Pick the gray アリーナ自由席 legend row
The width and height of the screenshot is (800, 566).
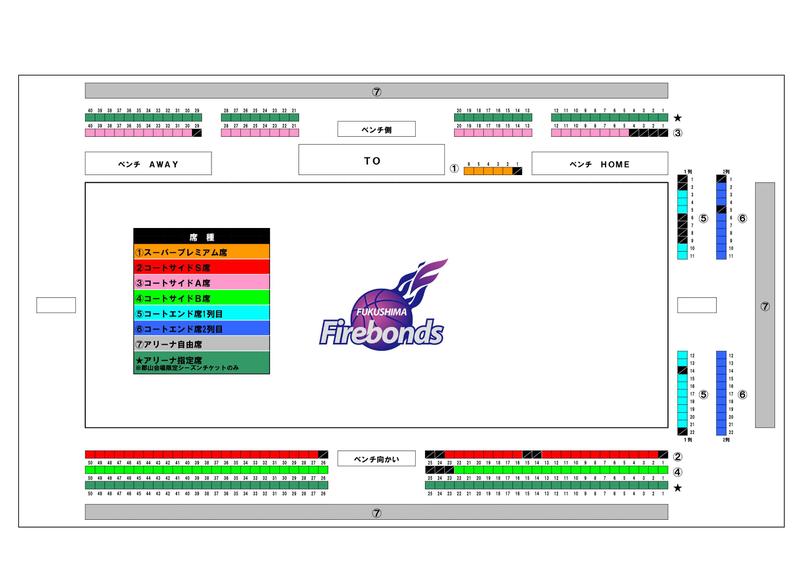(x=202, y=343)
